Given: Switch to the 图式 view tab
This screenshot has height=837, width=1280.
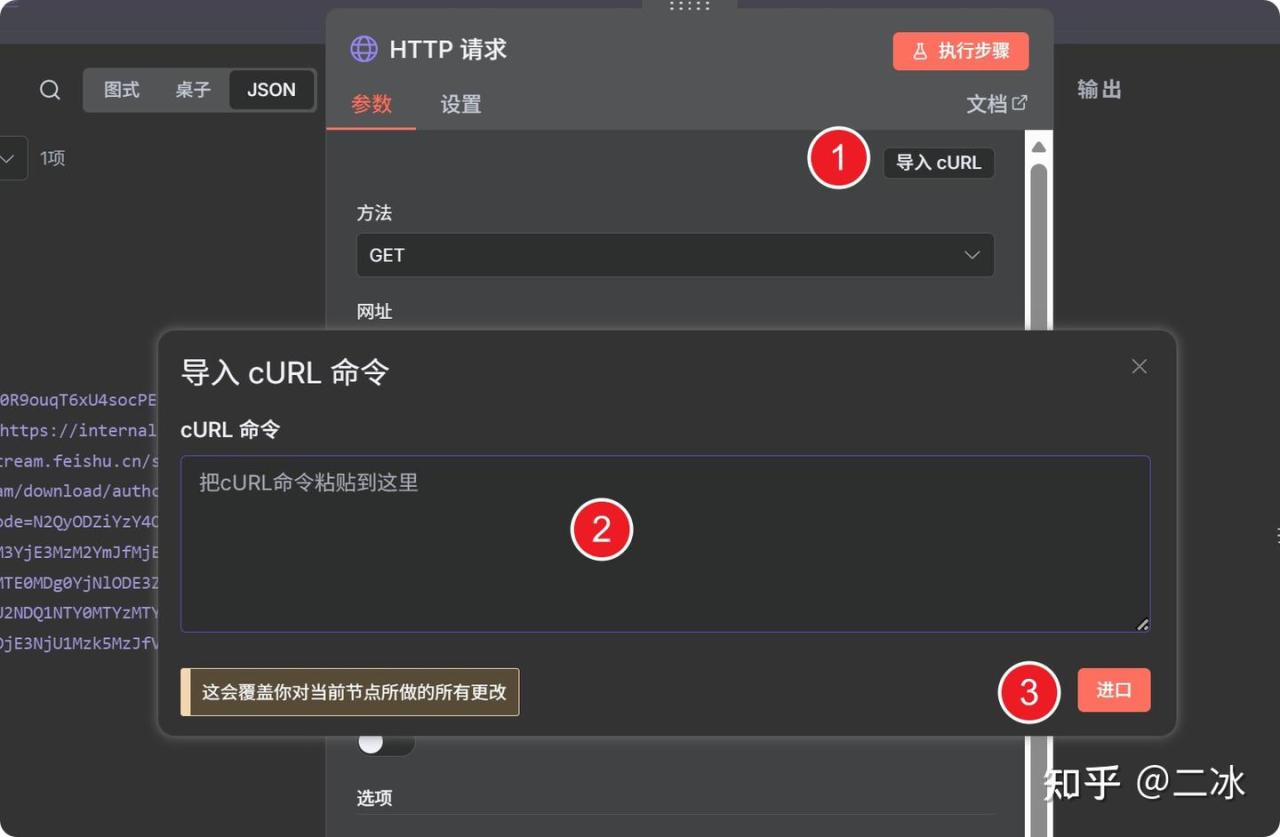Looking at the screenshot, I should (121, 90).
